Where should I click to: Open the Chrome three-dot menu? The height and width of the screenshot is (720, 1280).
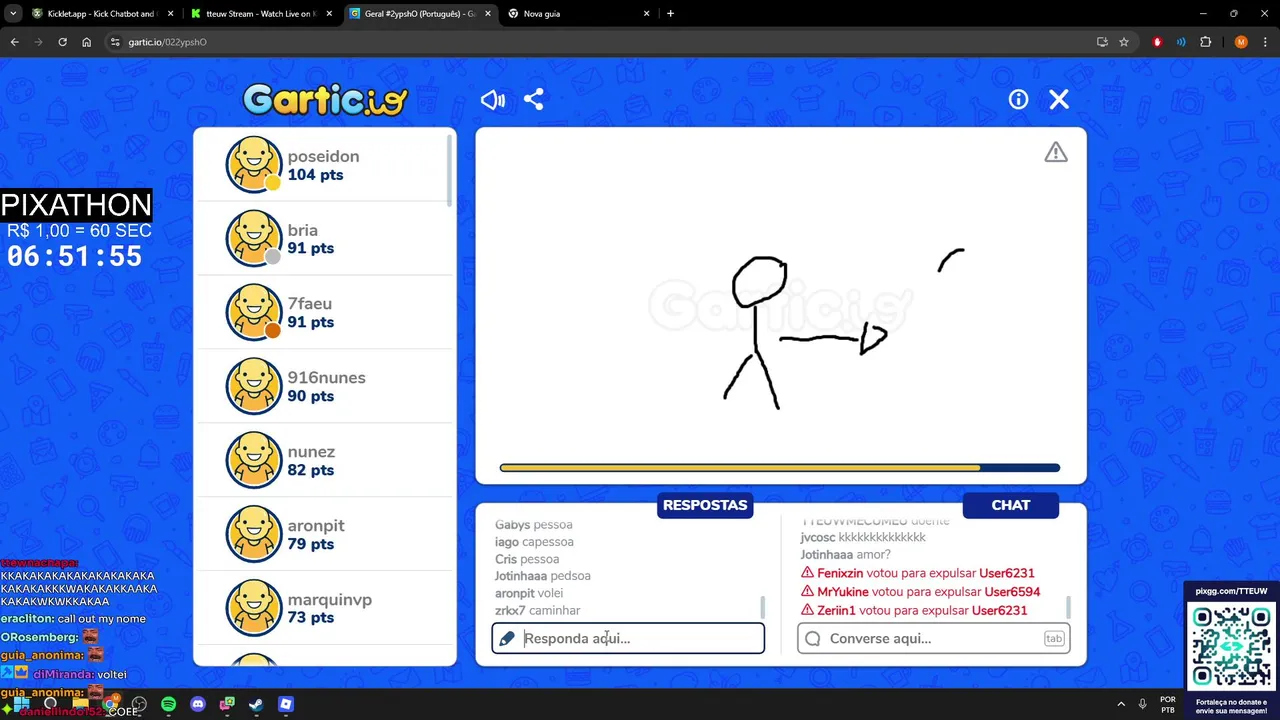[1265, 42]
